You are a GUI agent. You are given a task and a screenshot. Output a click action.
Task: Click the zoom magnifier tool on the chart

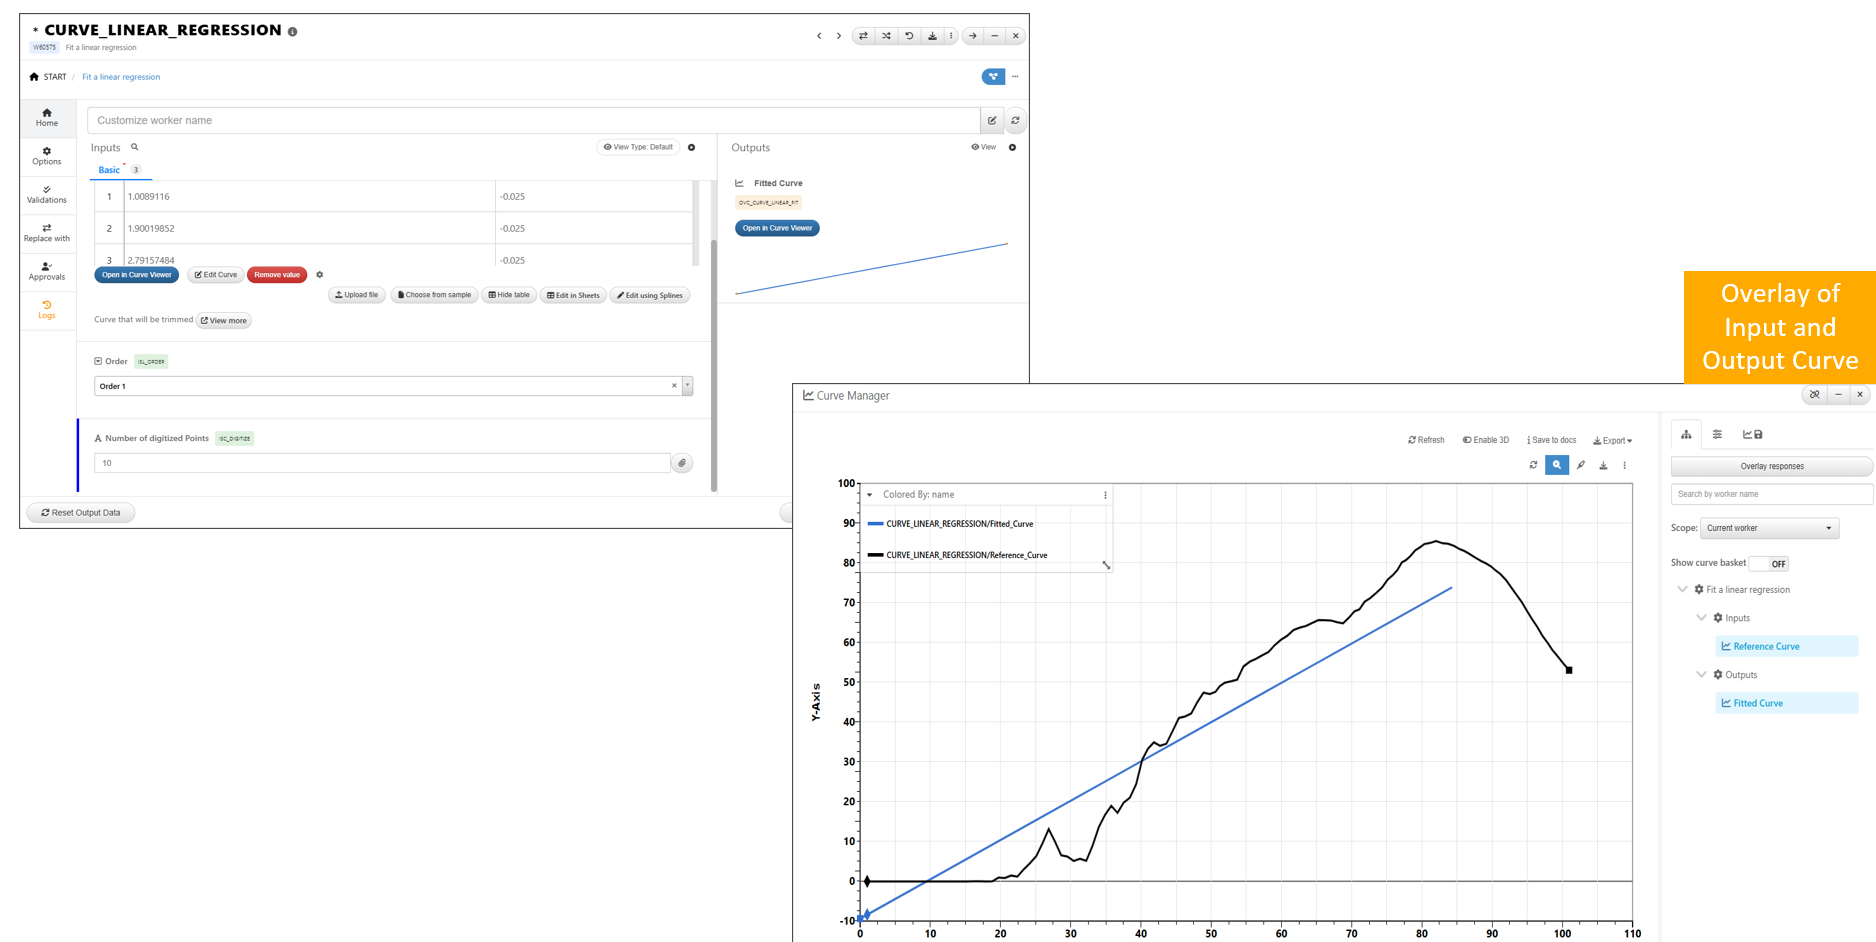(1556, 465)
